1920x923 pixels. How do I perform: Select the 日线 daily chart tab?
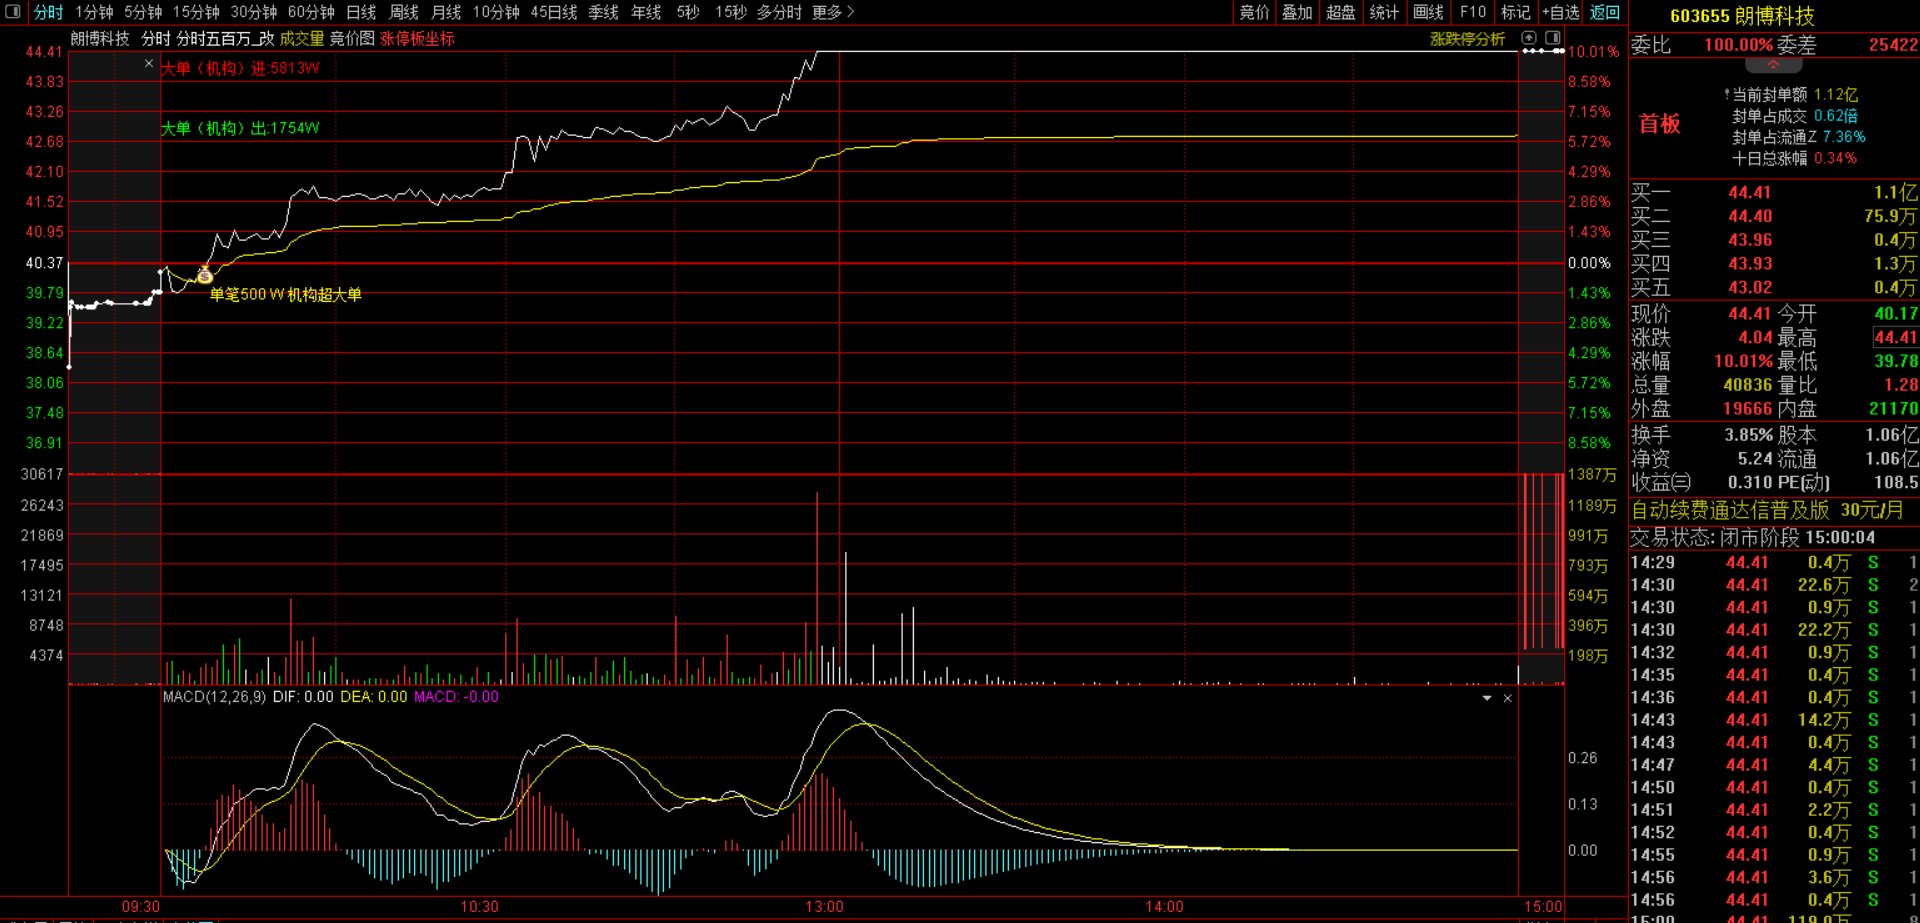point(361,12)
